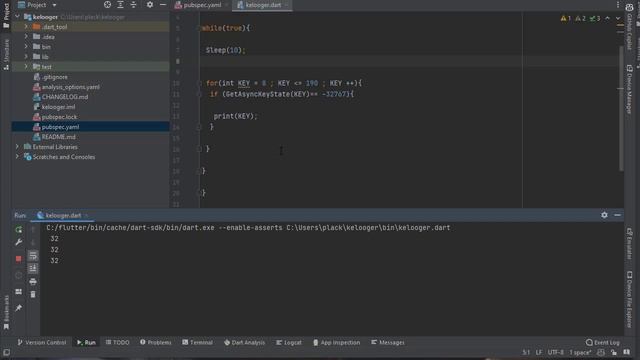Open Problems tool window
The width and height of the screenshot is (640, 360).
pyautogui.click(x=156, y=342)
